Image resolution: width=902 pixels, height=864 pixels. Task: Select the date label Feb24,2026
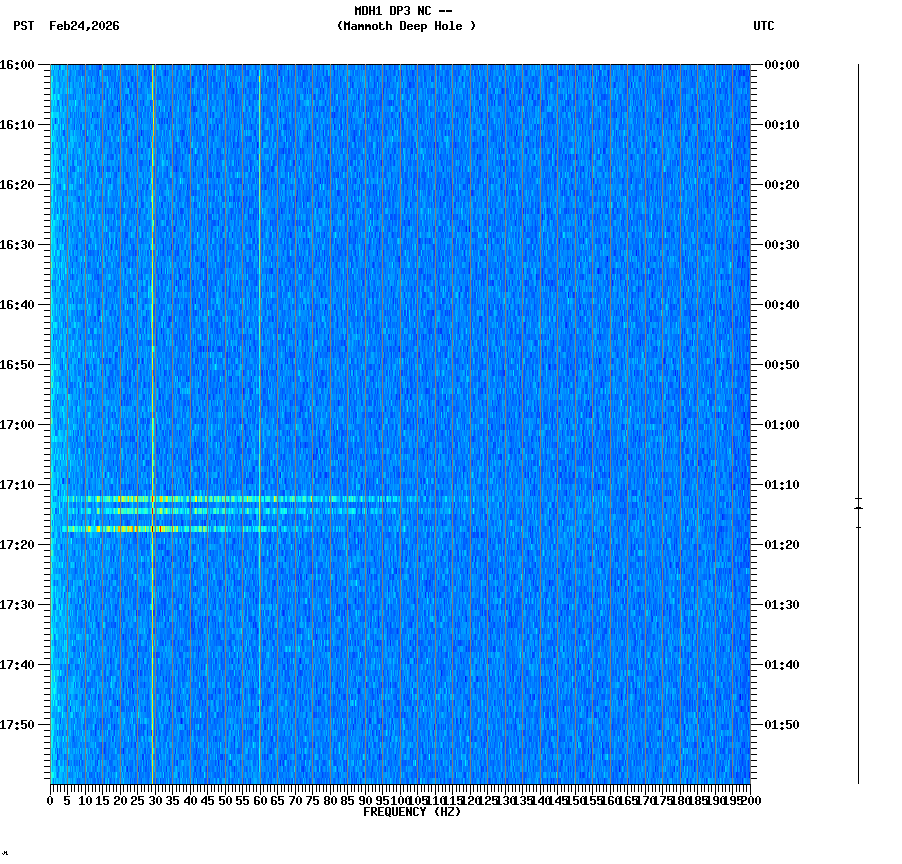click(84, 27)
